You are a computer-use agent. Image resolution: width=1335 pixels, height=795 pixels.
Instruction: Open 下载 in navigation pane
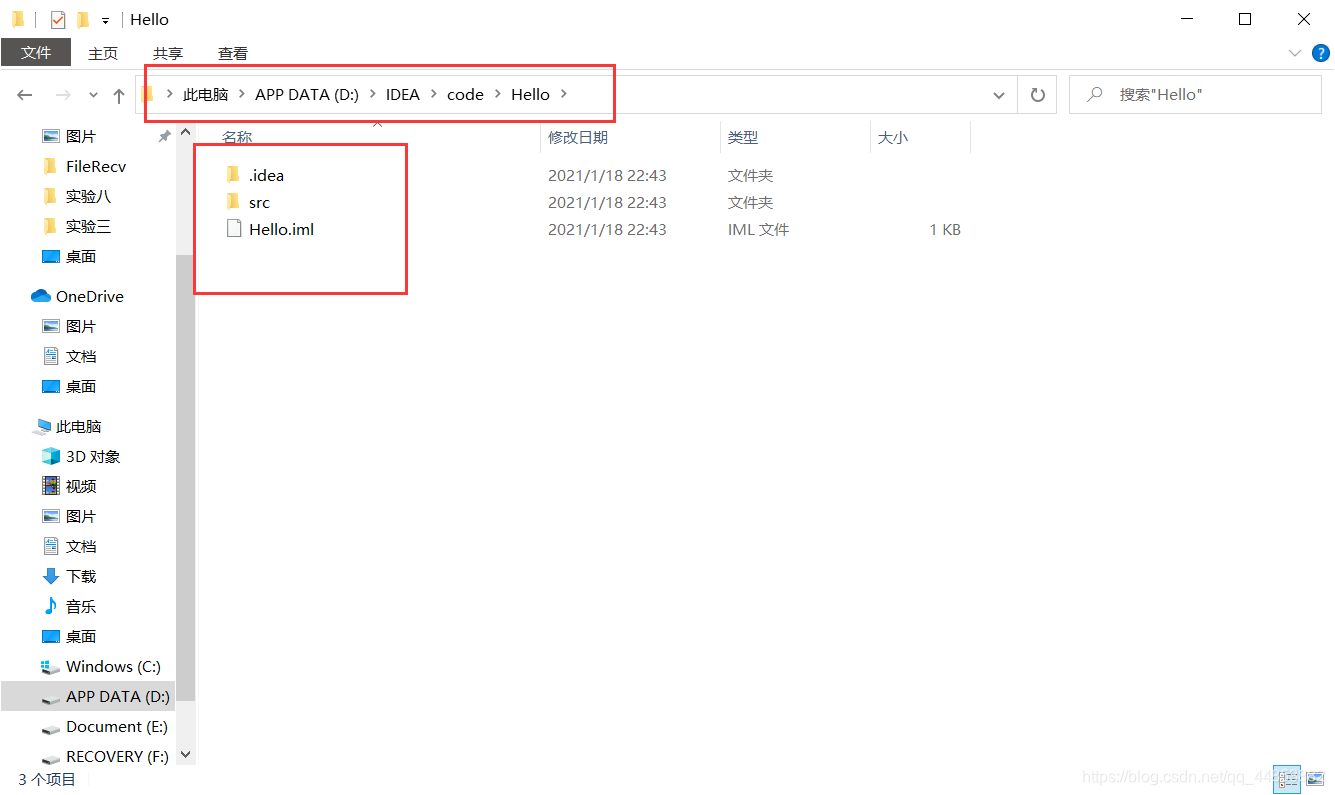[x=81, y=576]
